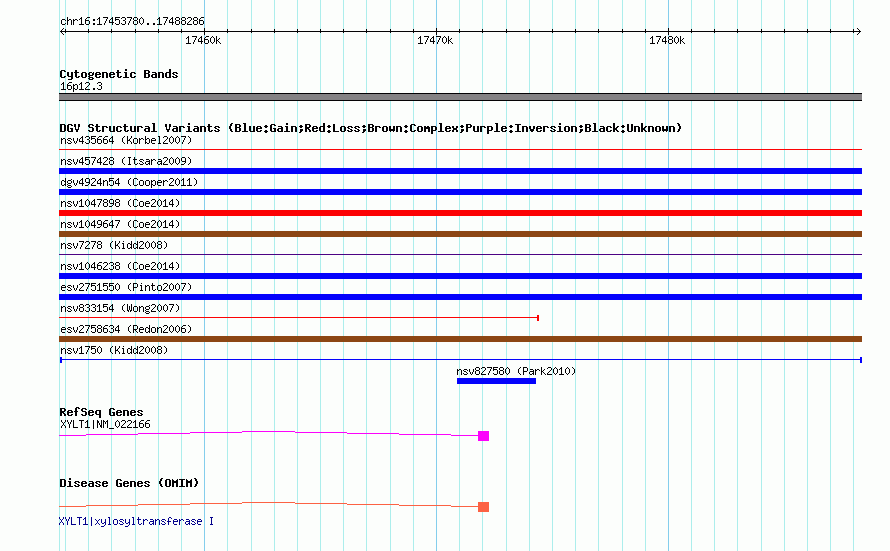Click the esv2751550 (Pinto2007) variant label
Screen dimensions: 890x551
126,287
